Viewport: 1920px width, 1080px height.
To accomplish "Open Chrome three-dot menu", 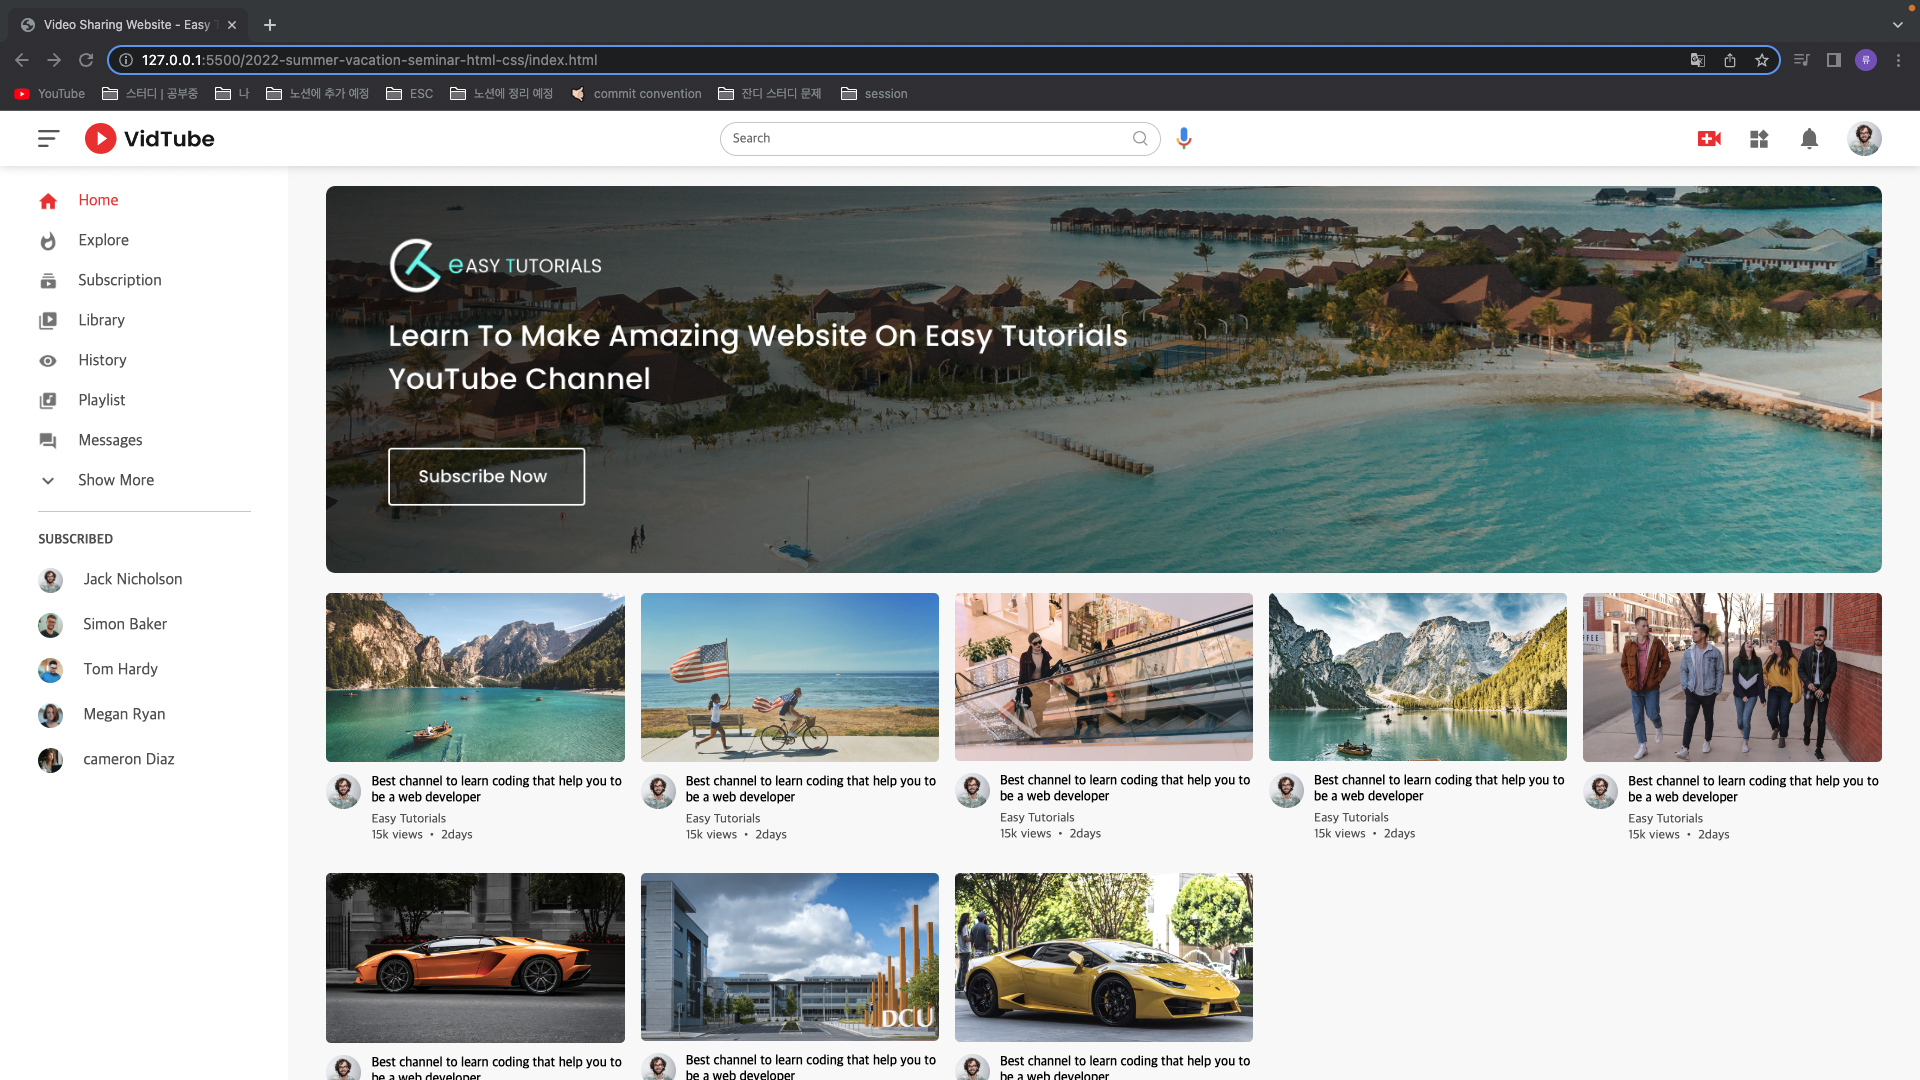I will 1898,60.
